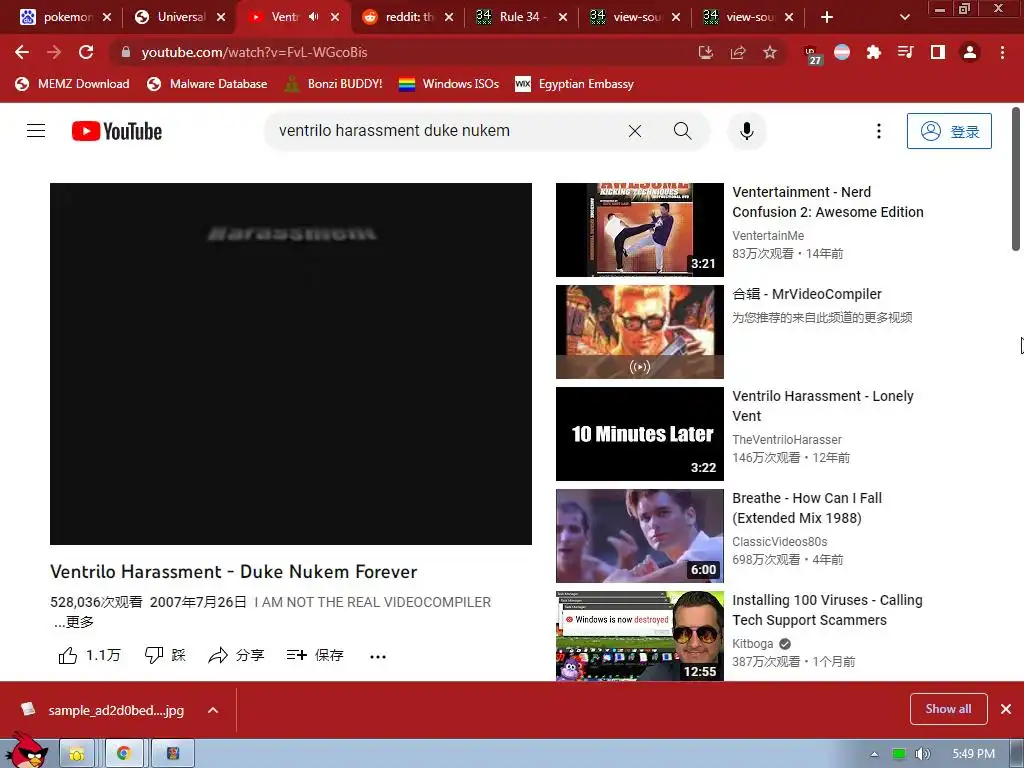The height and width of the screenshot is (768, 1024).
Task: Expand video description with 更多
Action: (x=74, y=622)
